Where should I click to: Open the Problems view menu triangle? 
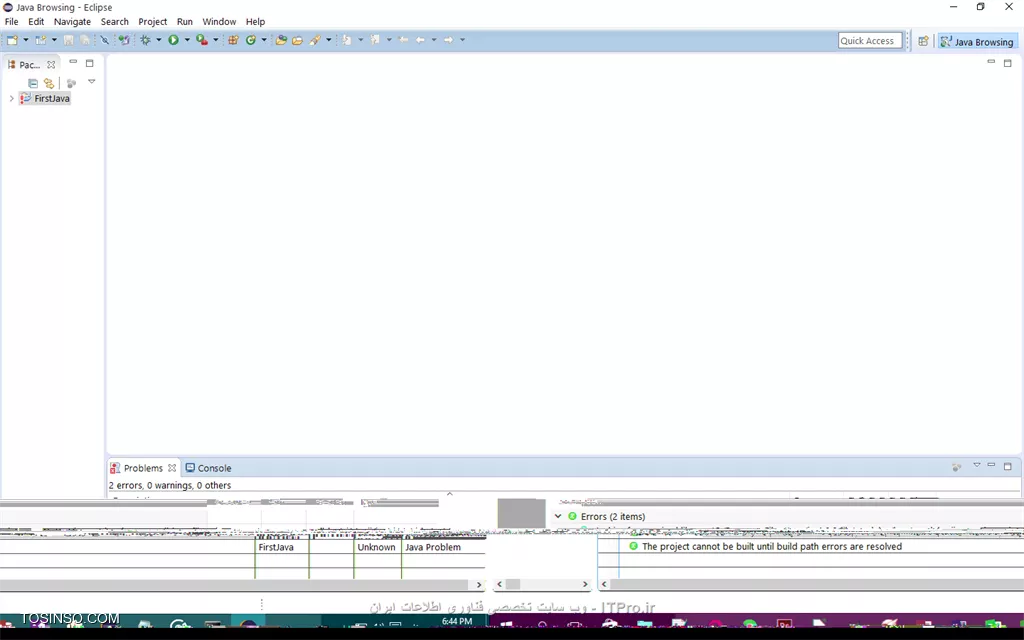[977, 465]
